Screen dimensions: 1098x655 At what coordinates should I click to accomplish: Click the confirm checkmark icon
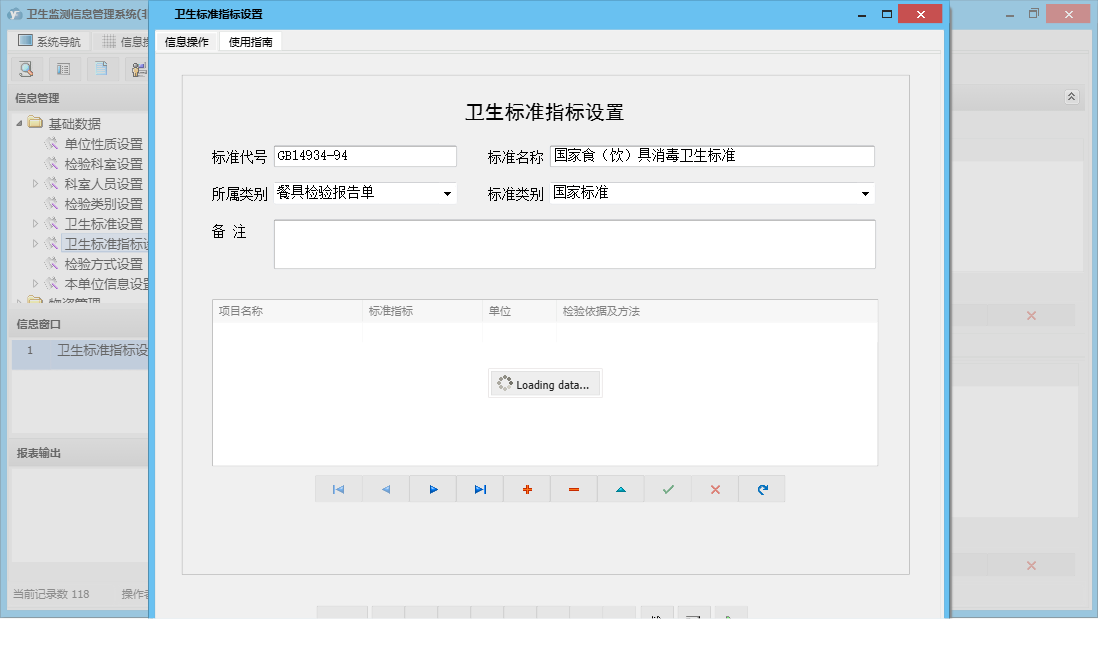[667, 489]
